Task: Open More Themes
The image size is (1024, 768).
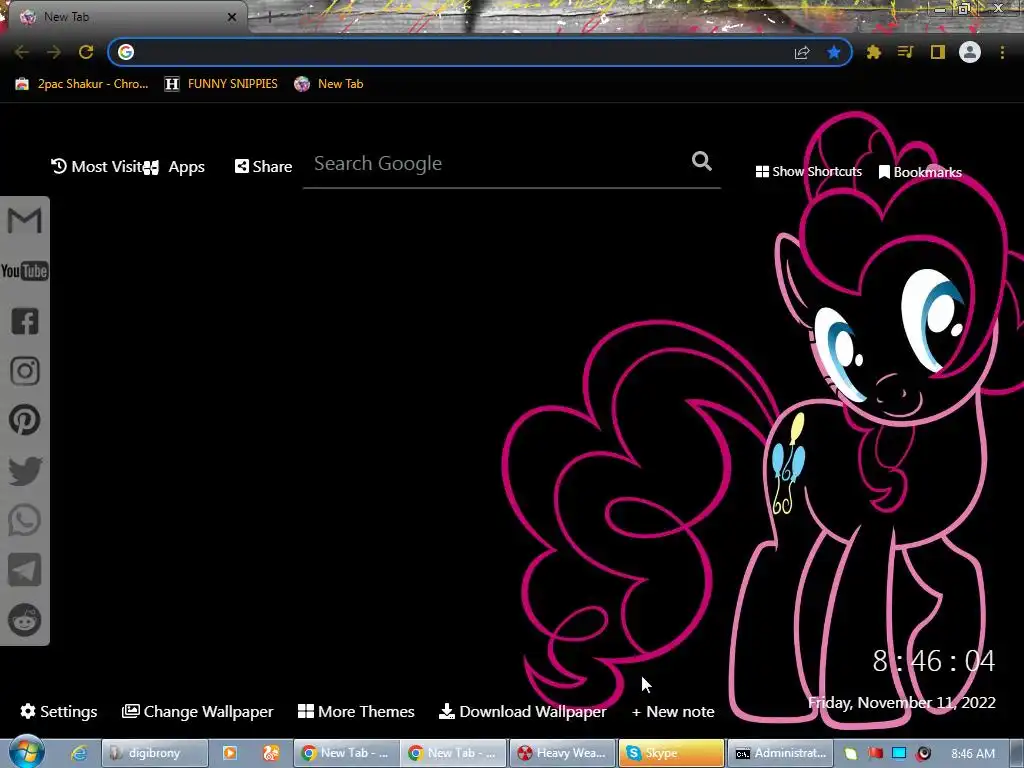Action: 356,711
